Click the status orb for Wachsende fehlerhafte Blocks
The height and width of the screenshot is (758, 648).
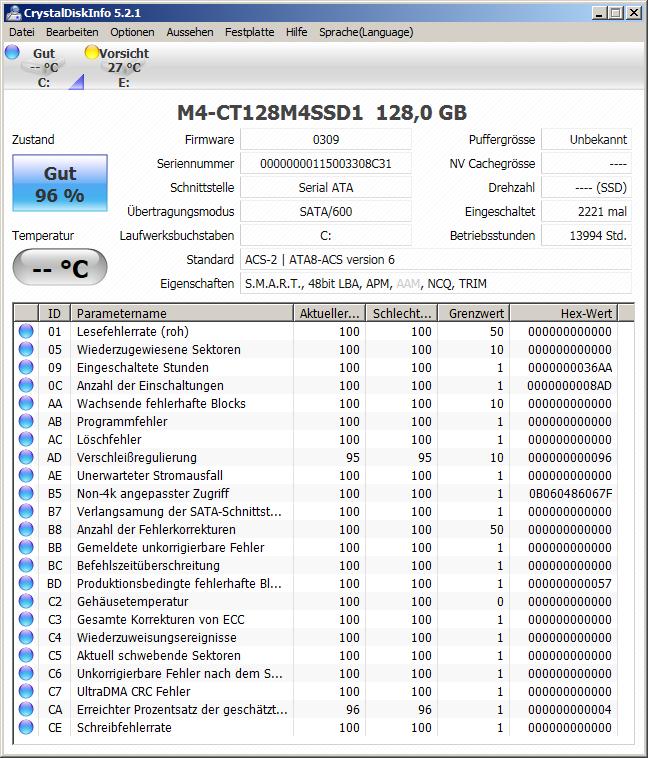[26, 403]
